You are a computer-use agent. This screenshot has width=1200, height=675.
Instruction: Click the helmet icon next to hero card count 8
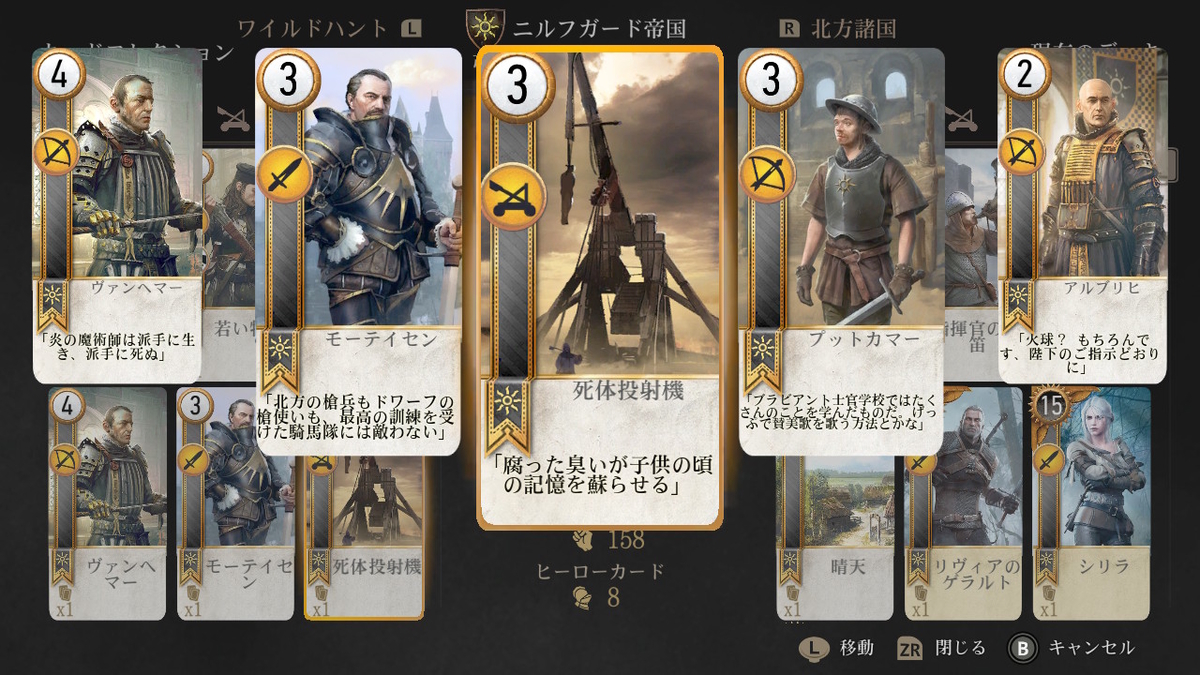[580, 597]
